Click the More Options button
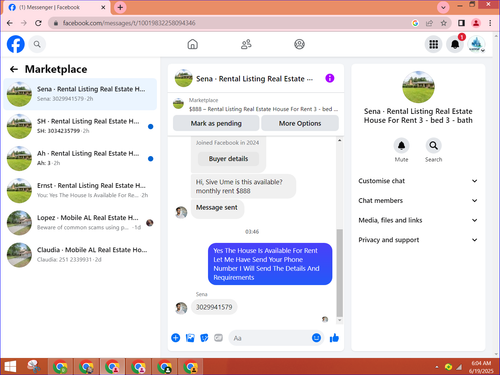500x375 pixels. (300, 123)
